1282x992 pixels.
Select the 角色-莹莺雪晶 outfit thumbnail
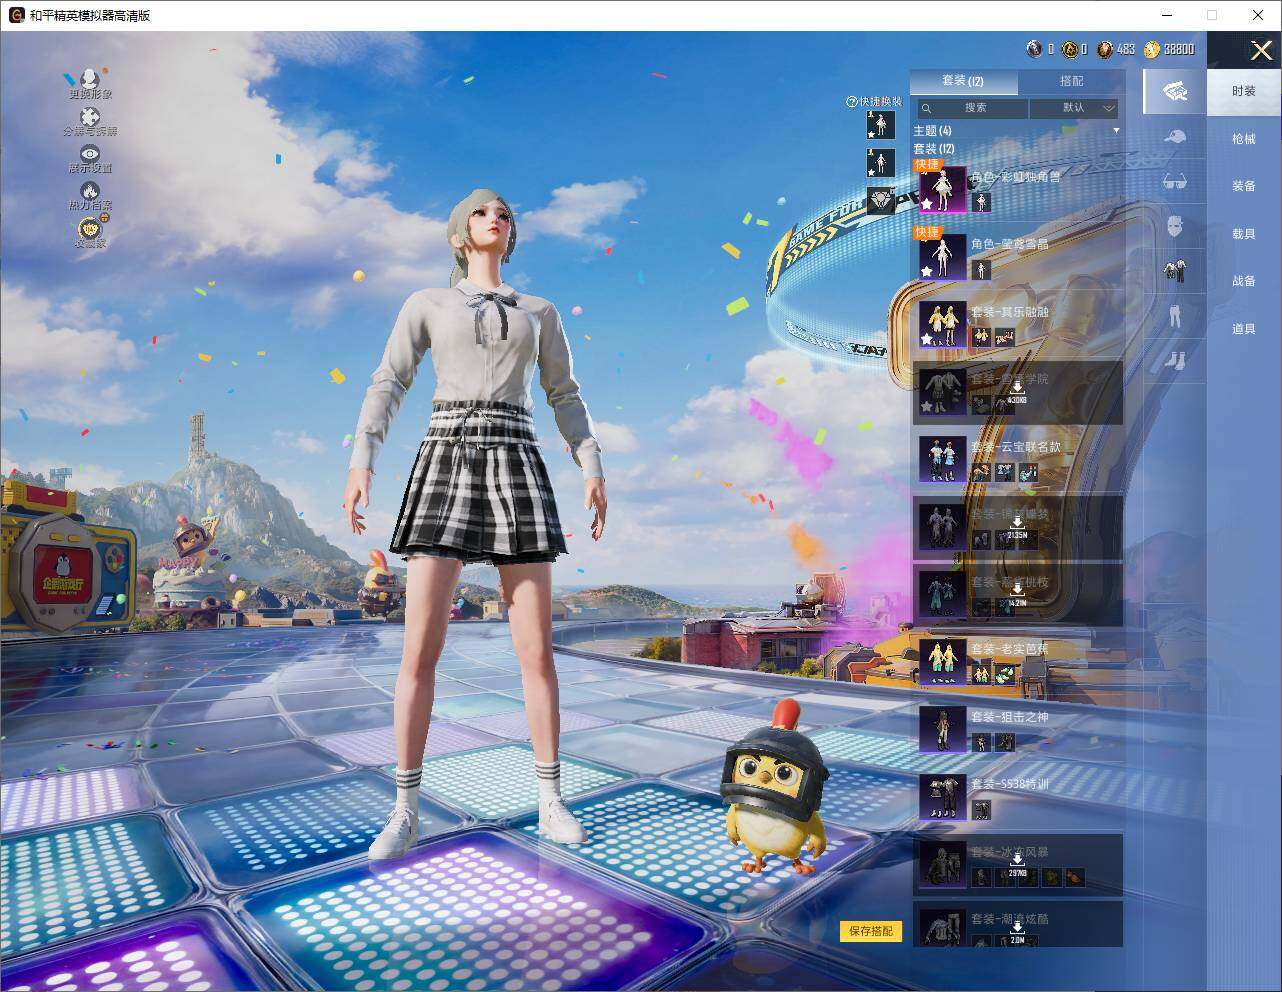pyautogui.click(x=942, y=257)
